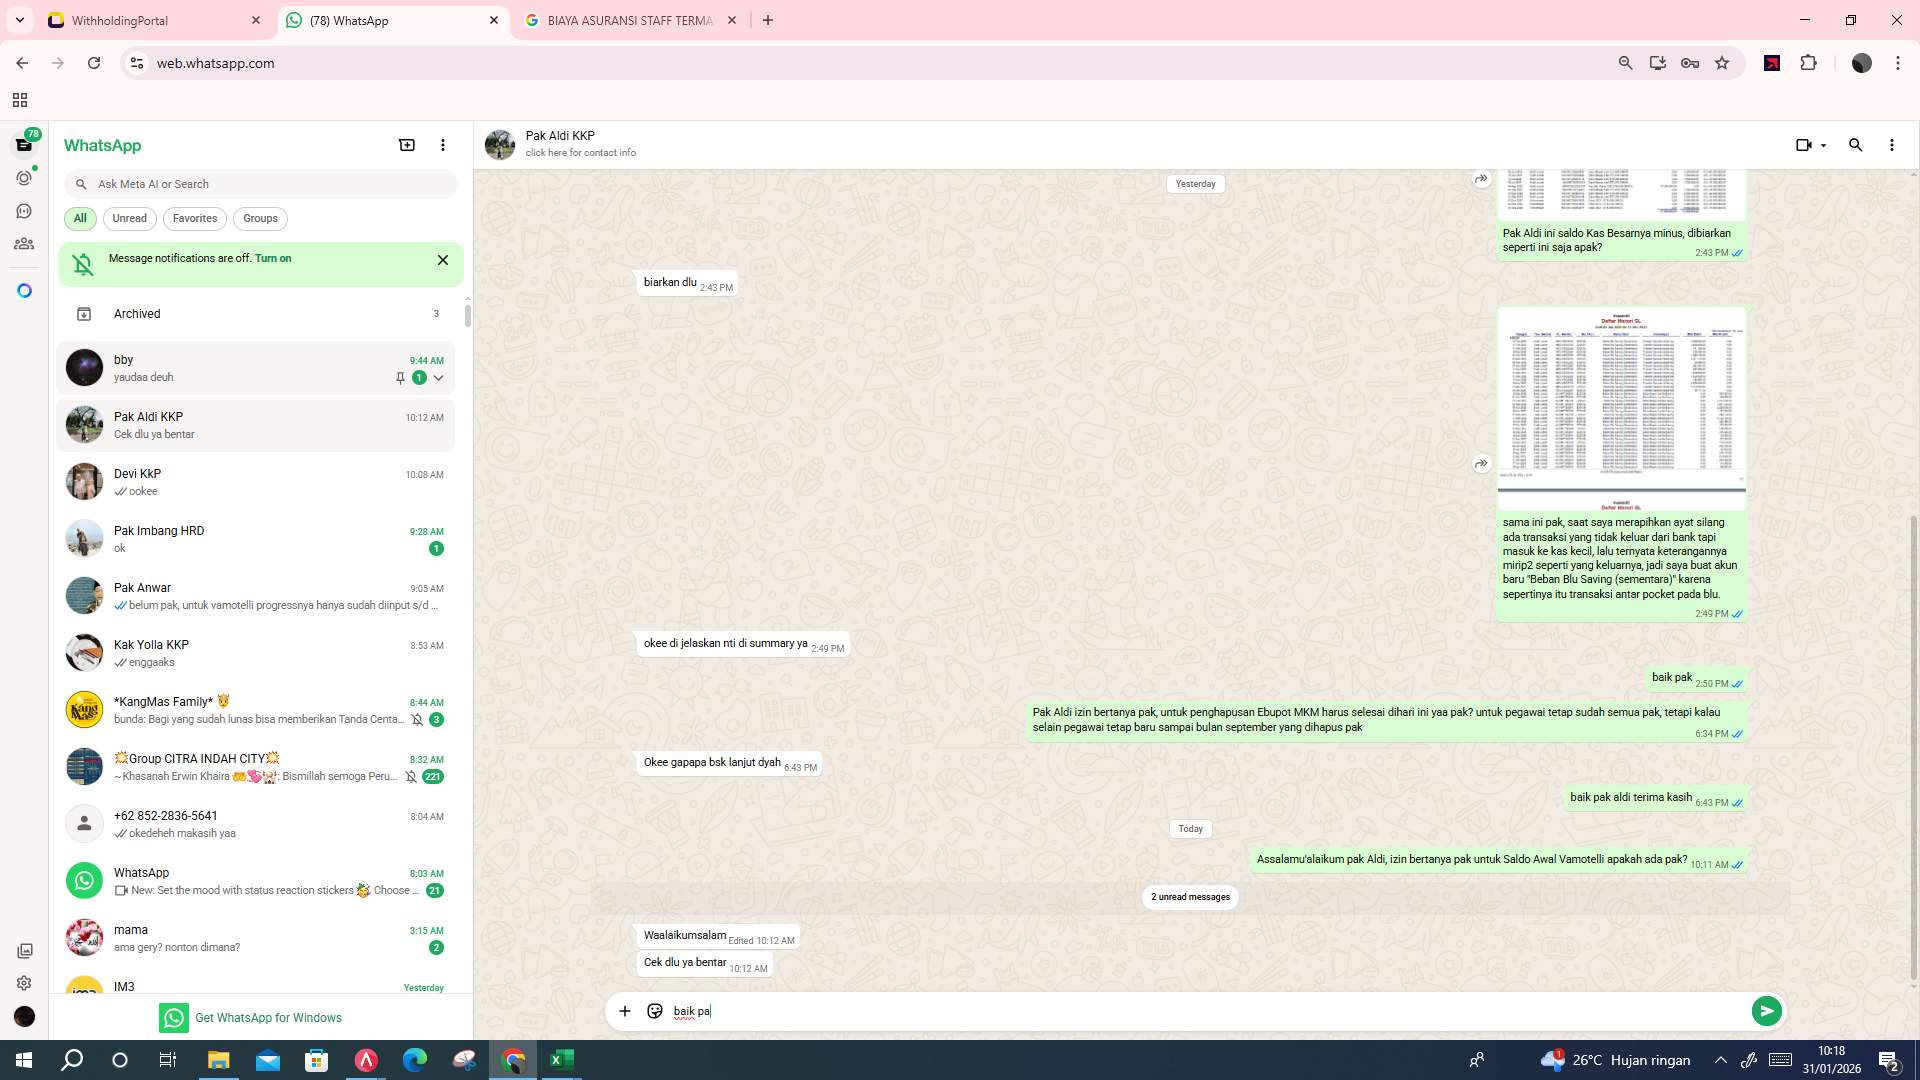Open Status updates in the sidebar
The height and width of the screenshot is (1080, 1920).
(24, 177)
